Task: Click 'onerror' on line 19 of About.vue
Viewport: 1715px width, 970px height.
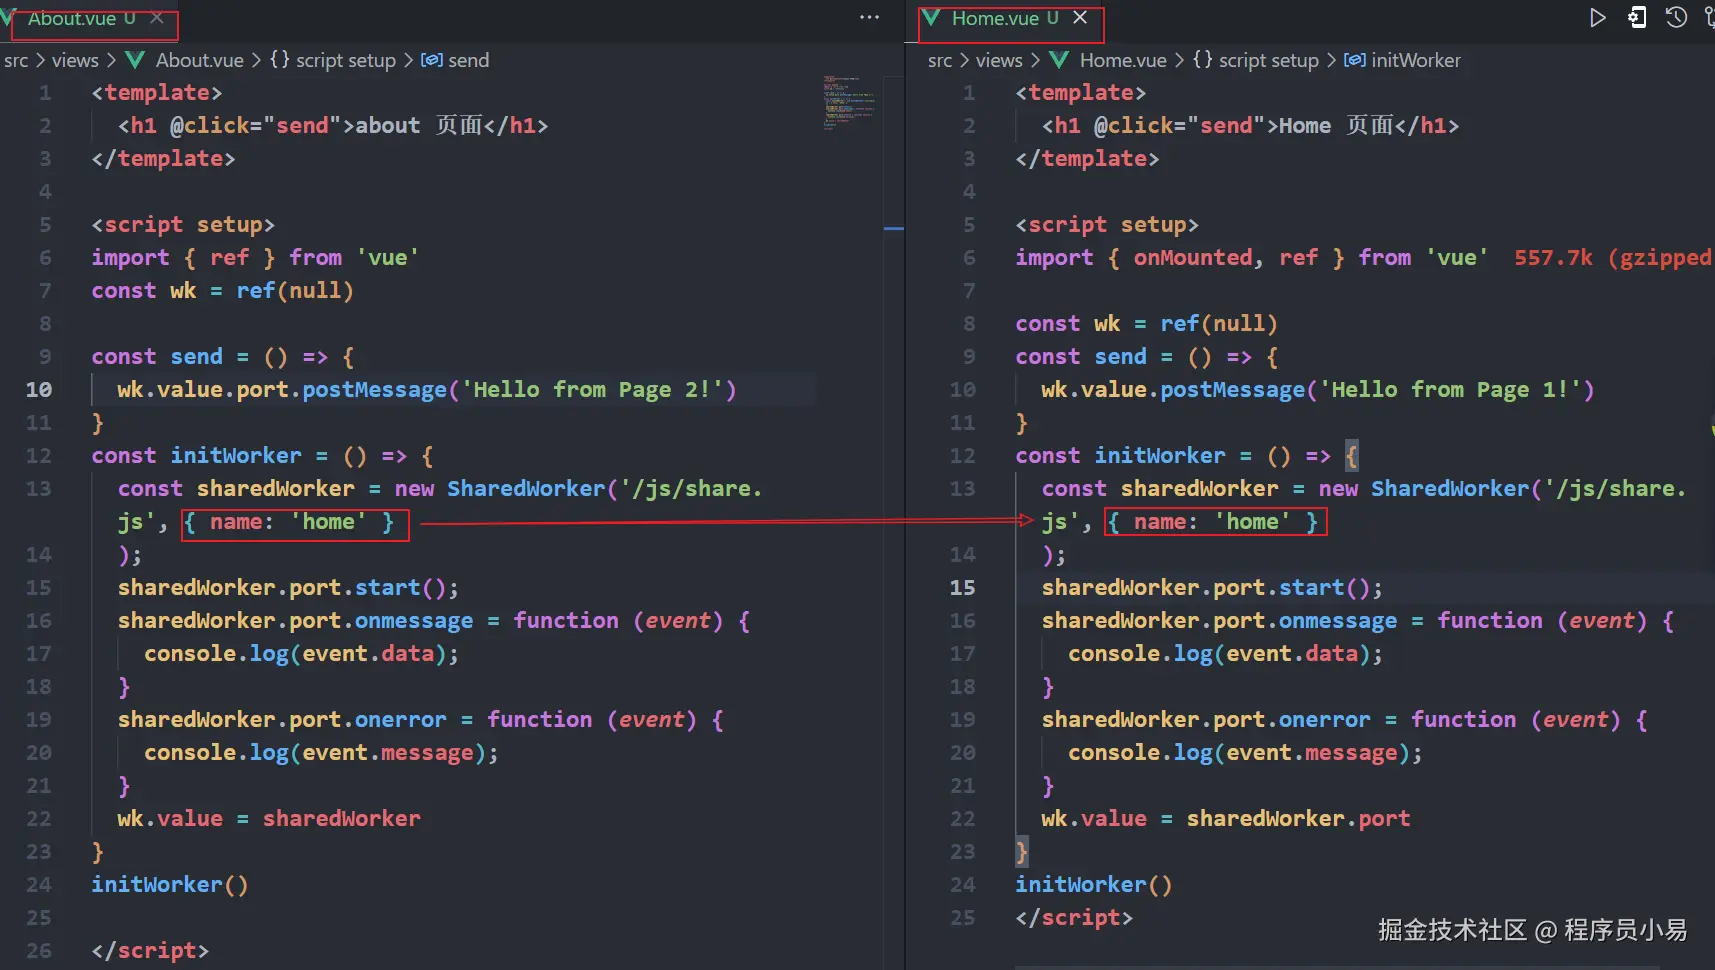Action: click(401, 720)
